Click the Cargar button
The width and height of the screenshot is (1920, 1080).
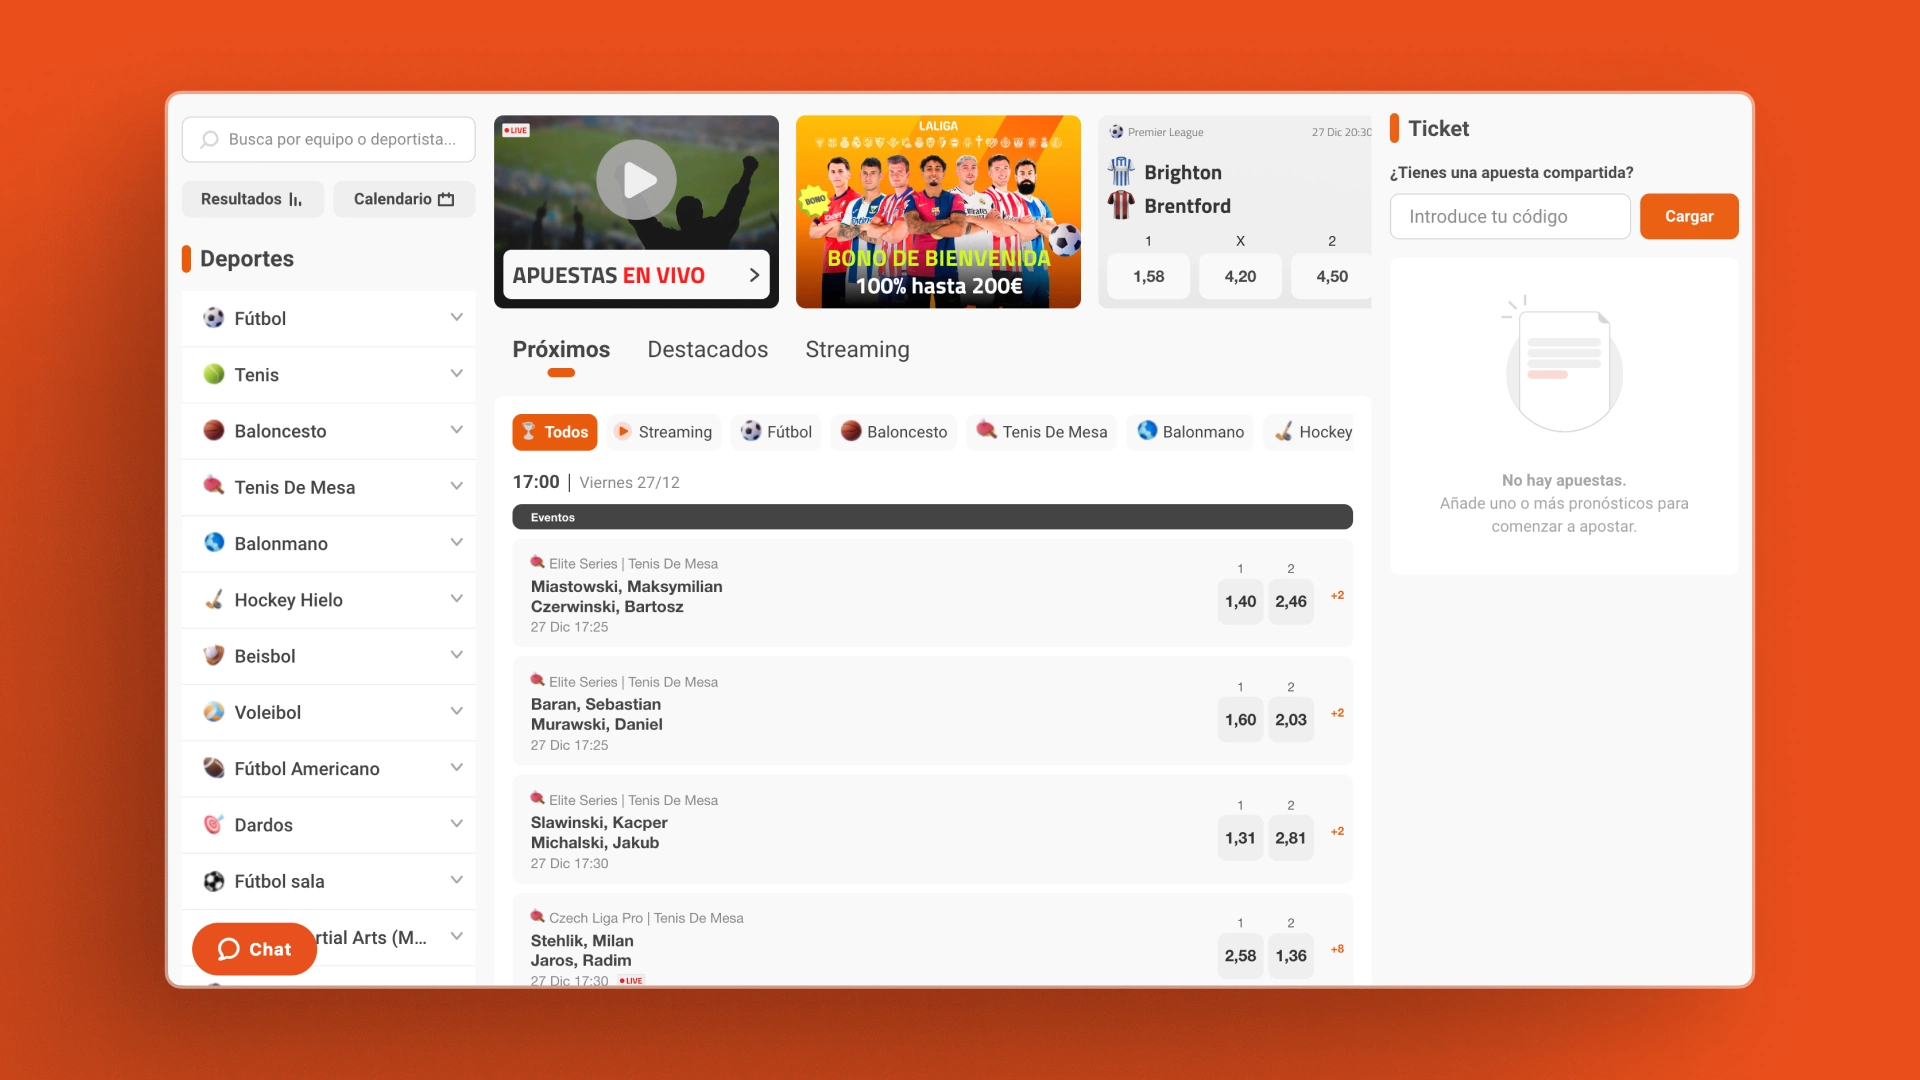pyautogui.click(x=1689, y=215)
